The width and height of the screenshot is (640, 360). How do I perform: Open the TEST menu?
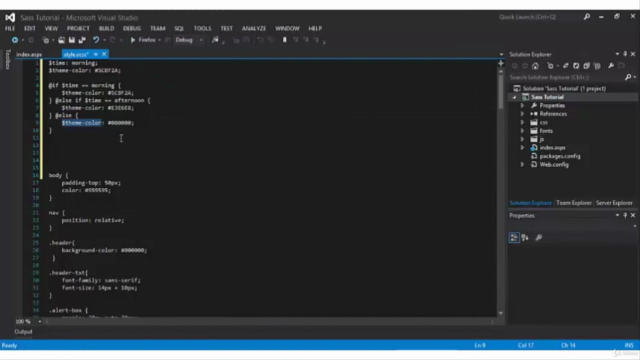[x=227, y=28]
